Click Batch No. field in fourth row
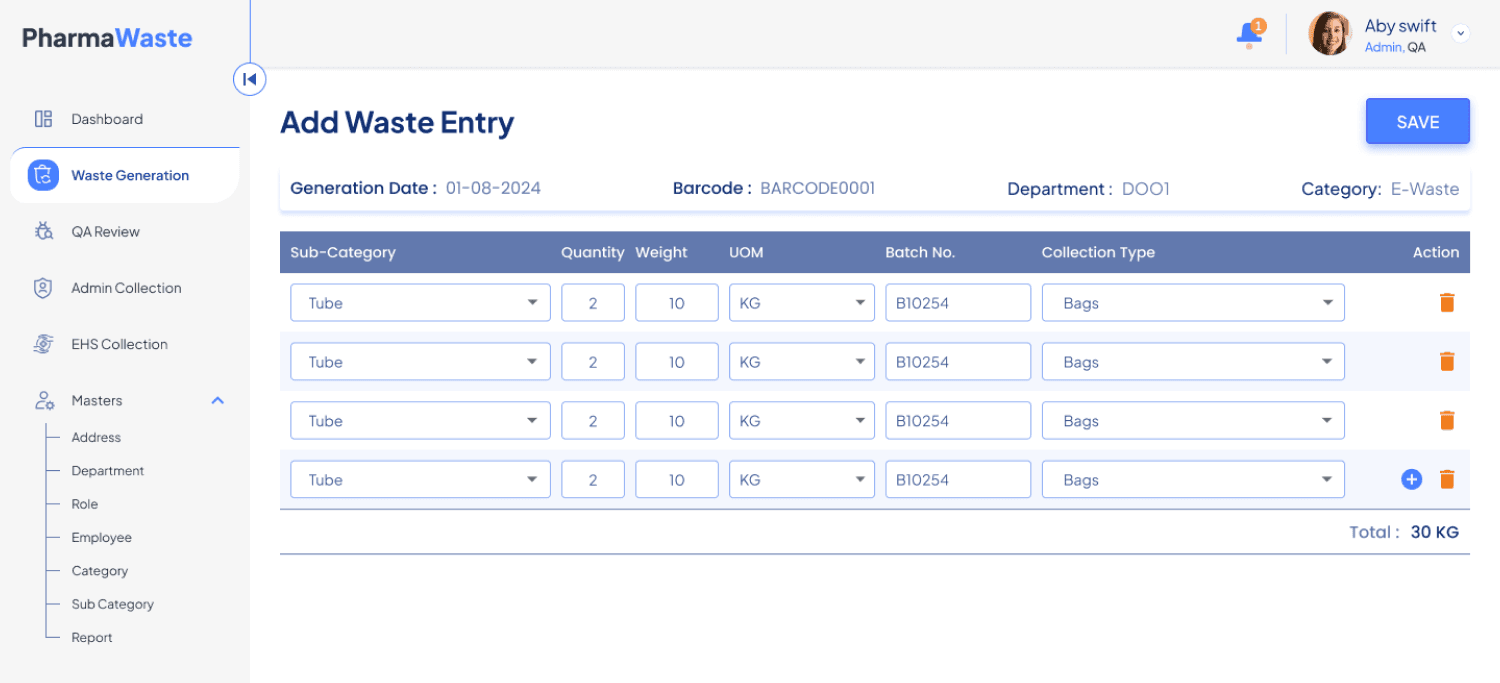Image resolution: width=1500 pixels, height=683 pixels. [958, 480]
